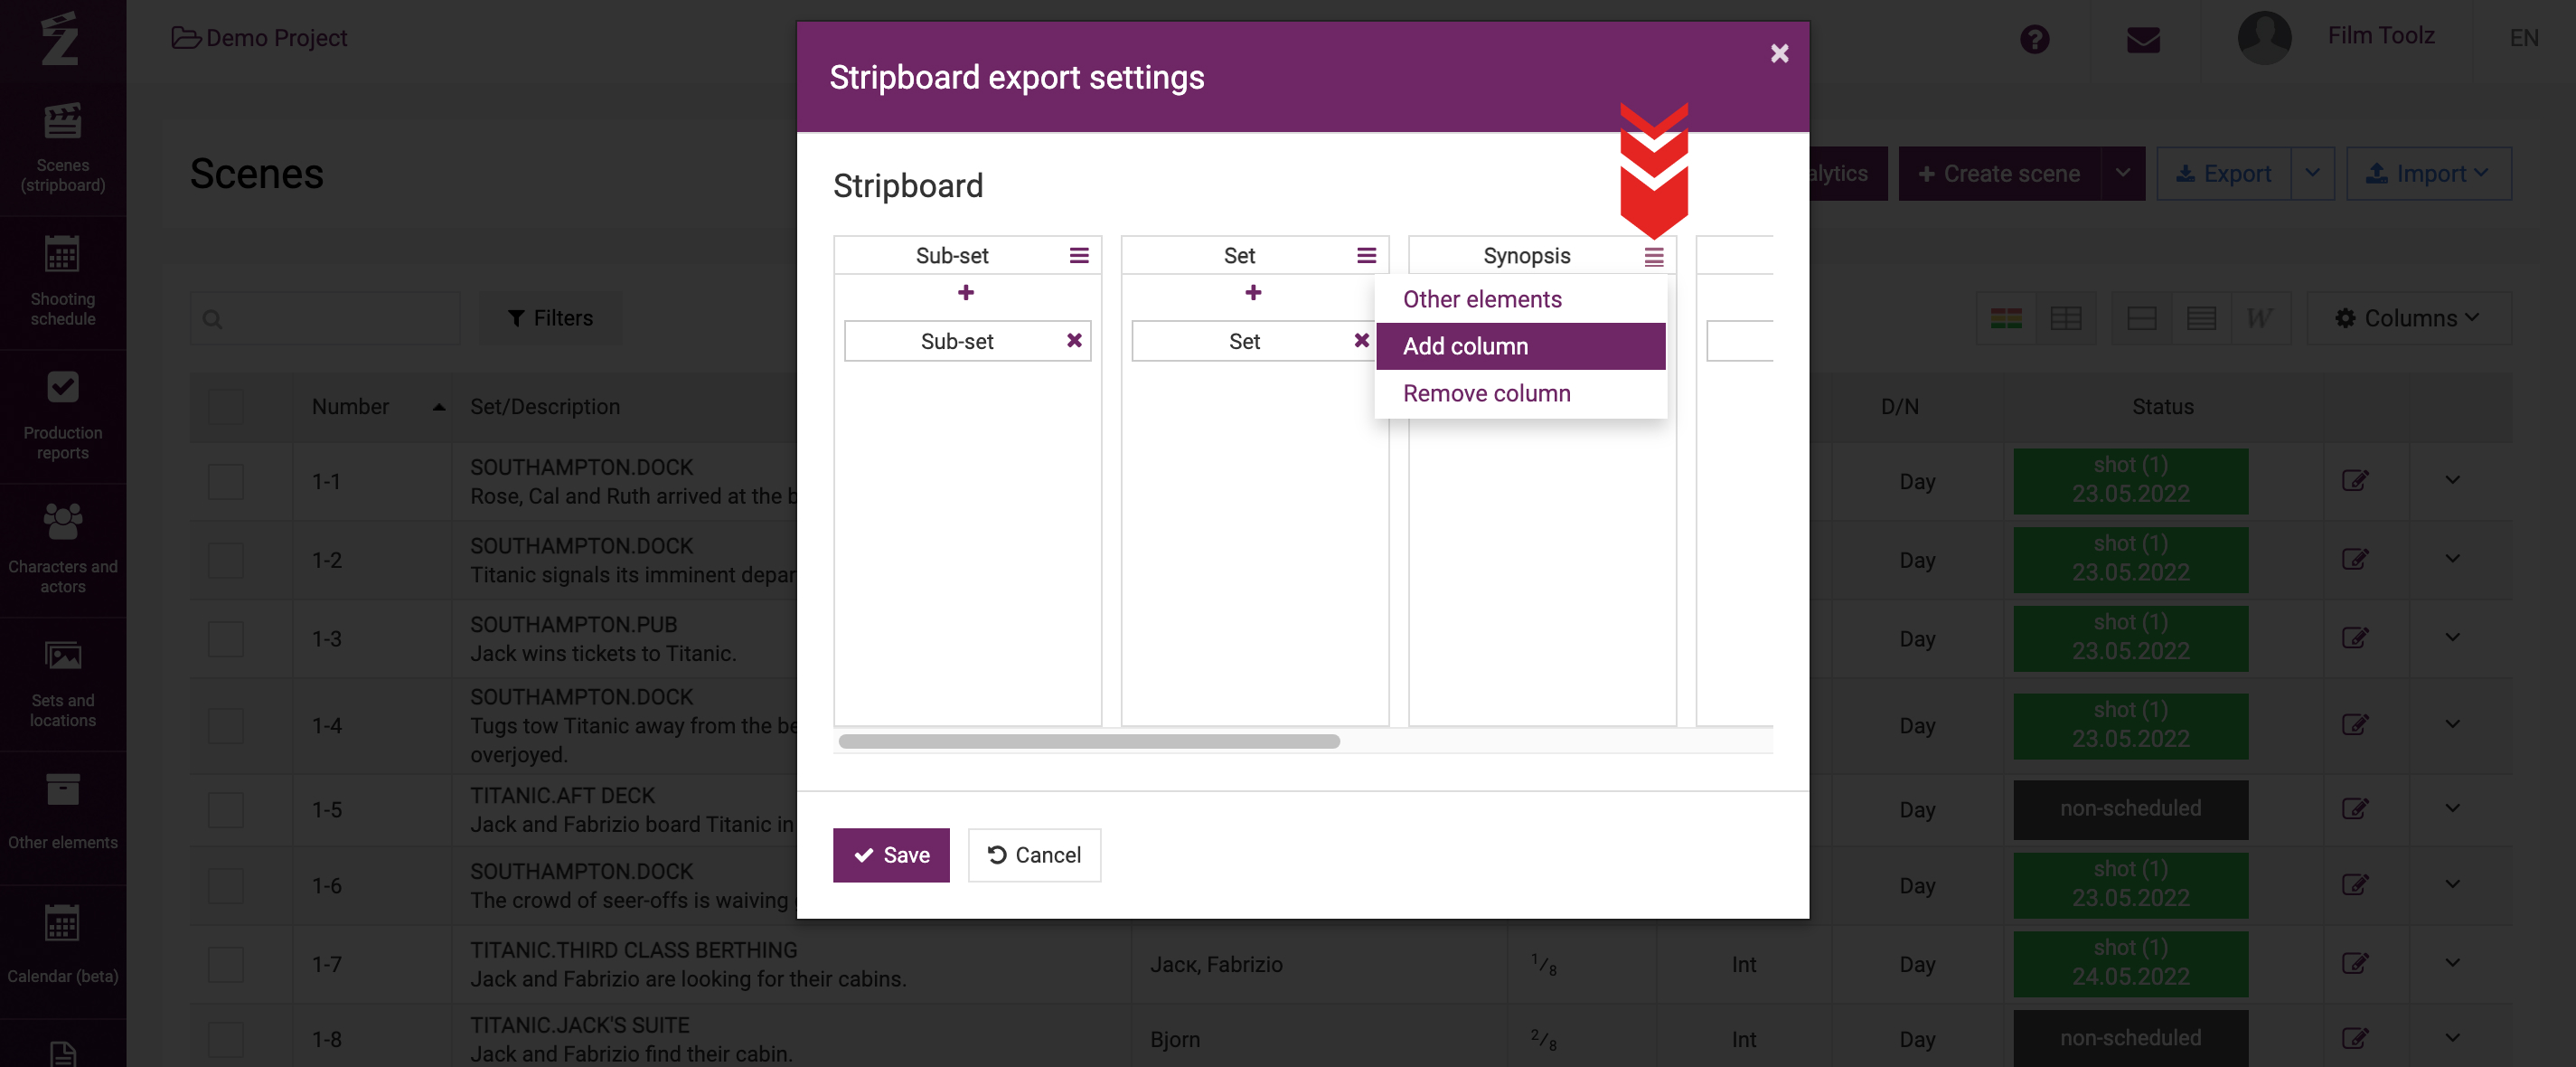Open the messages envelope icon

coord(2143,40)
